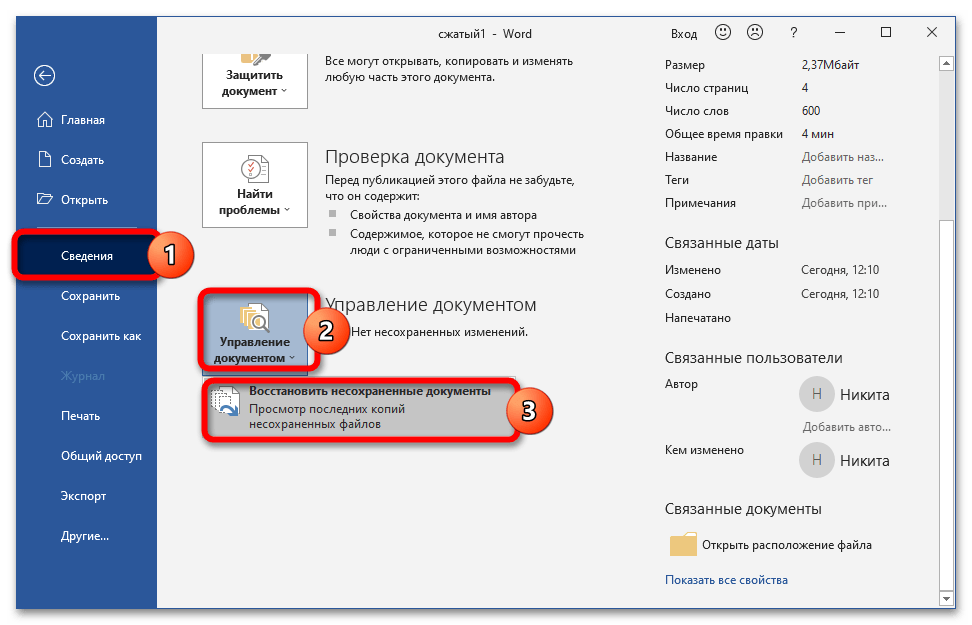Expand the Защитить документ dropdown button

click(x=255, y=81)
